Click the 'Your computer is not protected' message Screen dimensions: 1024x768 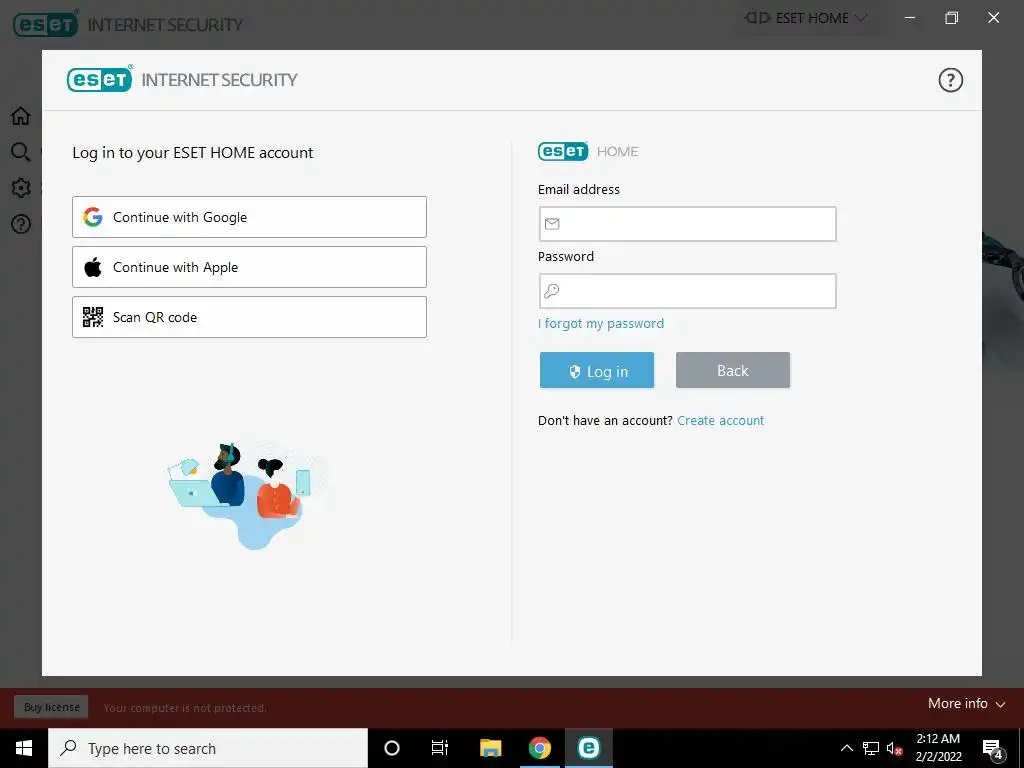click(185, 708)
